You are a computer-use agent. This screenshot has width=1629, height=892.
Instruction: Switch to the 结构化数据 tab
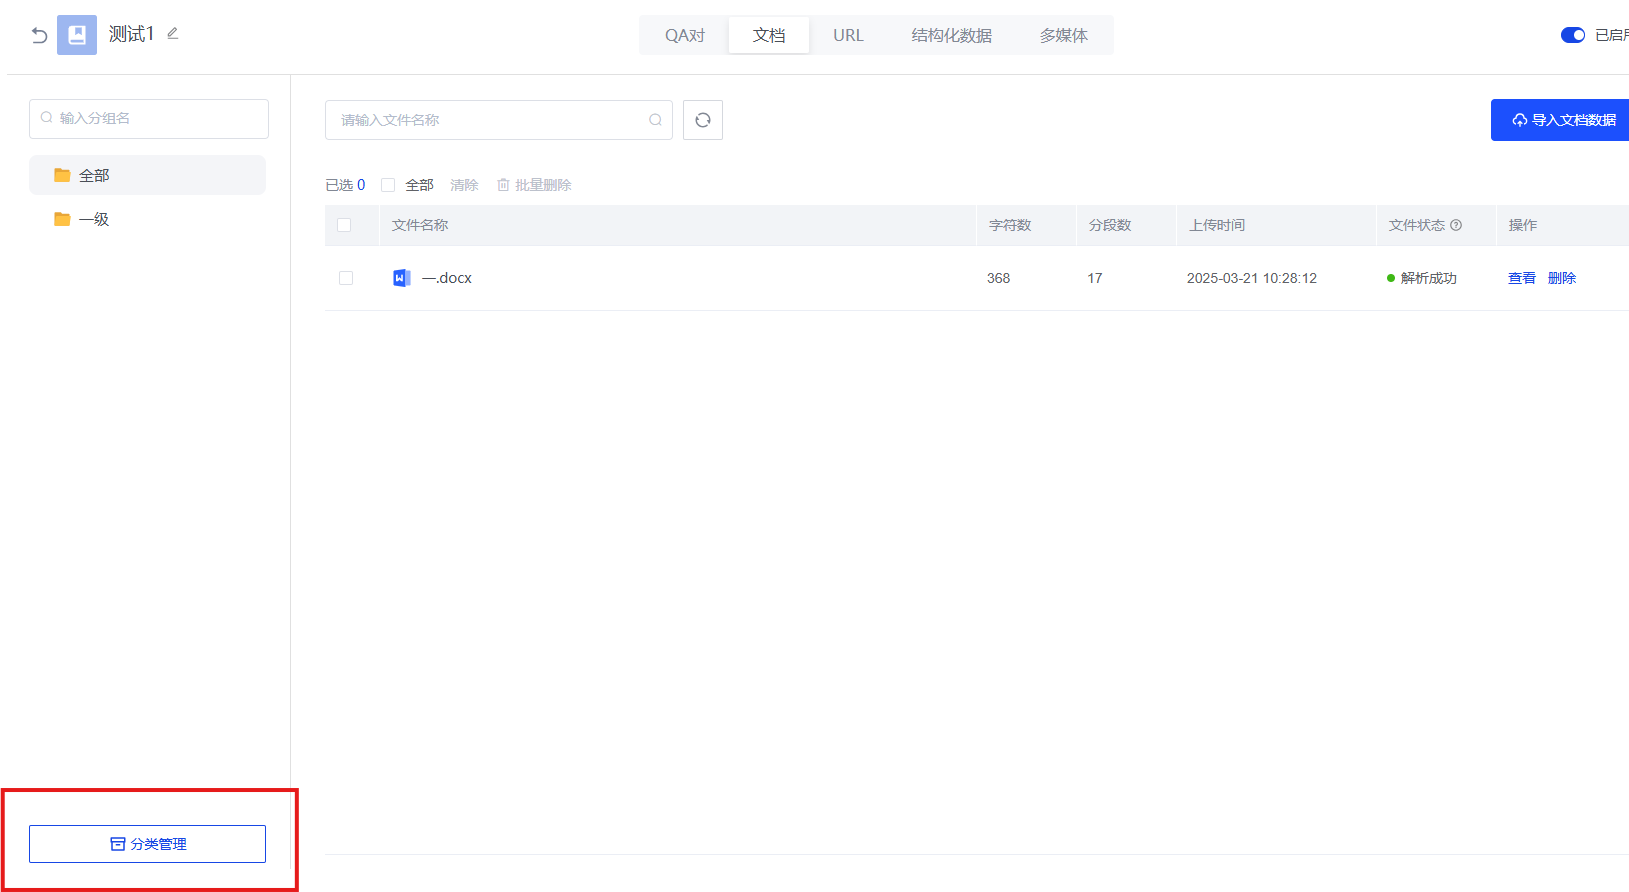pyautogui.click(x=951, y=35)
